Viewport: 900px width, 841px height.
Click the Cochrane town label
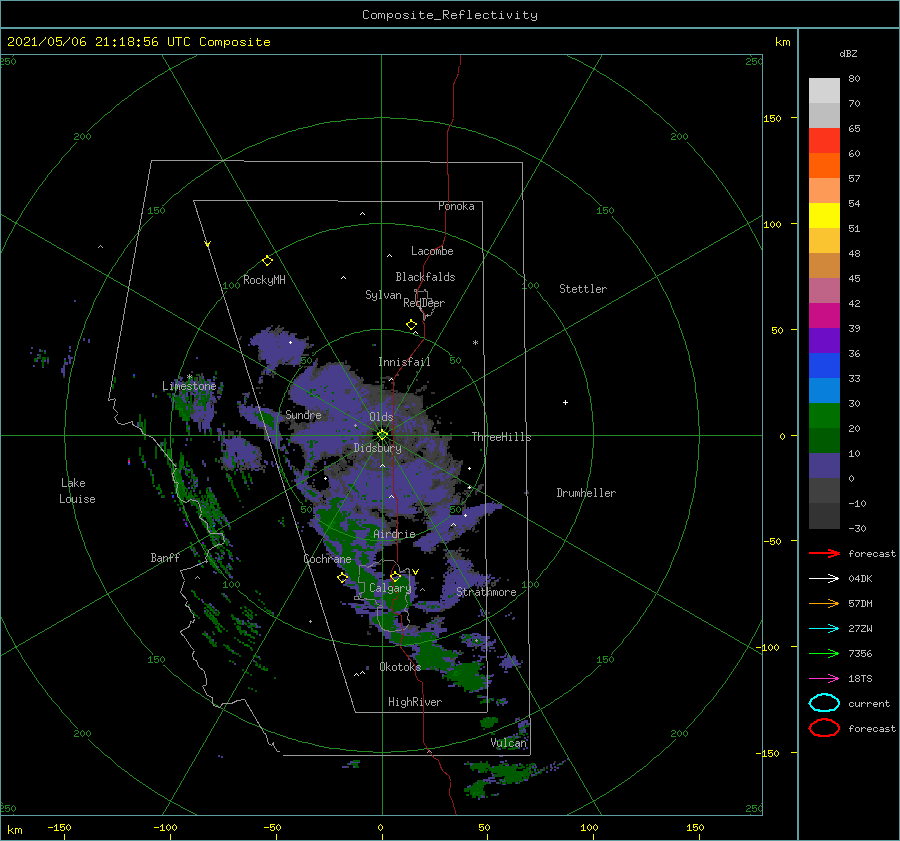[327, 559]
